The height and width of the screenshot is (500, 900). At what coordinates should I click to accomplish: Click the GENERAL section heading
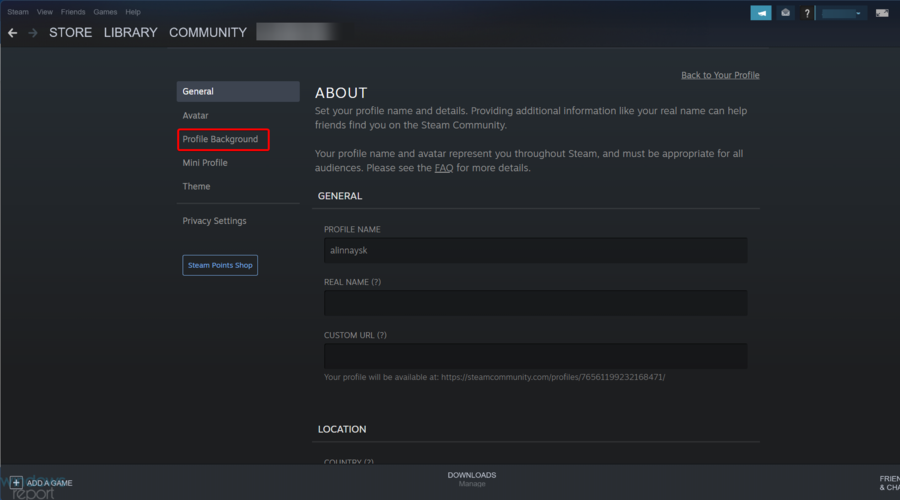[340, 196]
